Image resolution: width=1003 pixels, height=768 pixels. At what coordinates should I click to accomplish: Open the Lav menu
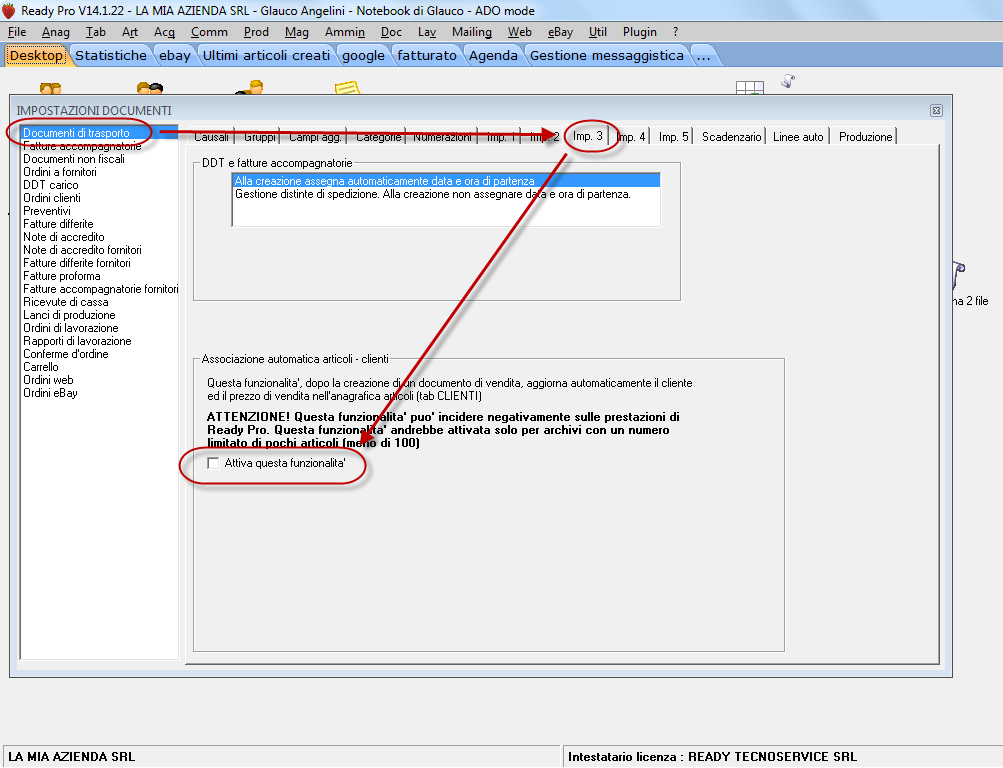pyautogui.click(x=427, y=32)
